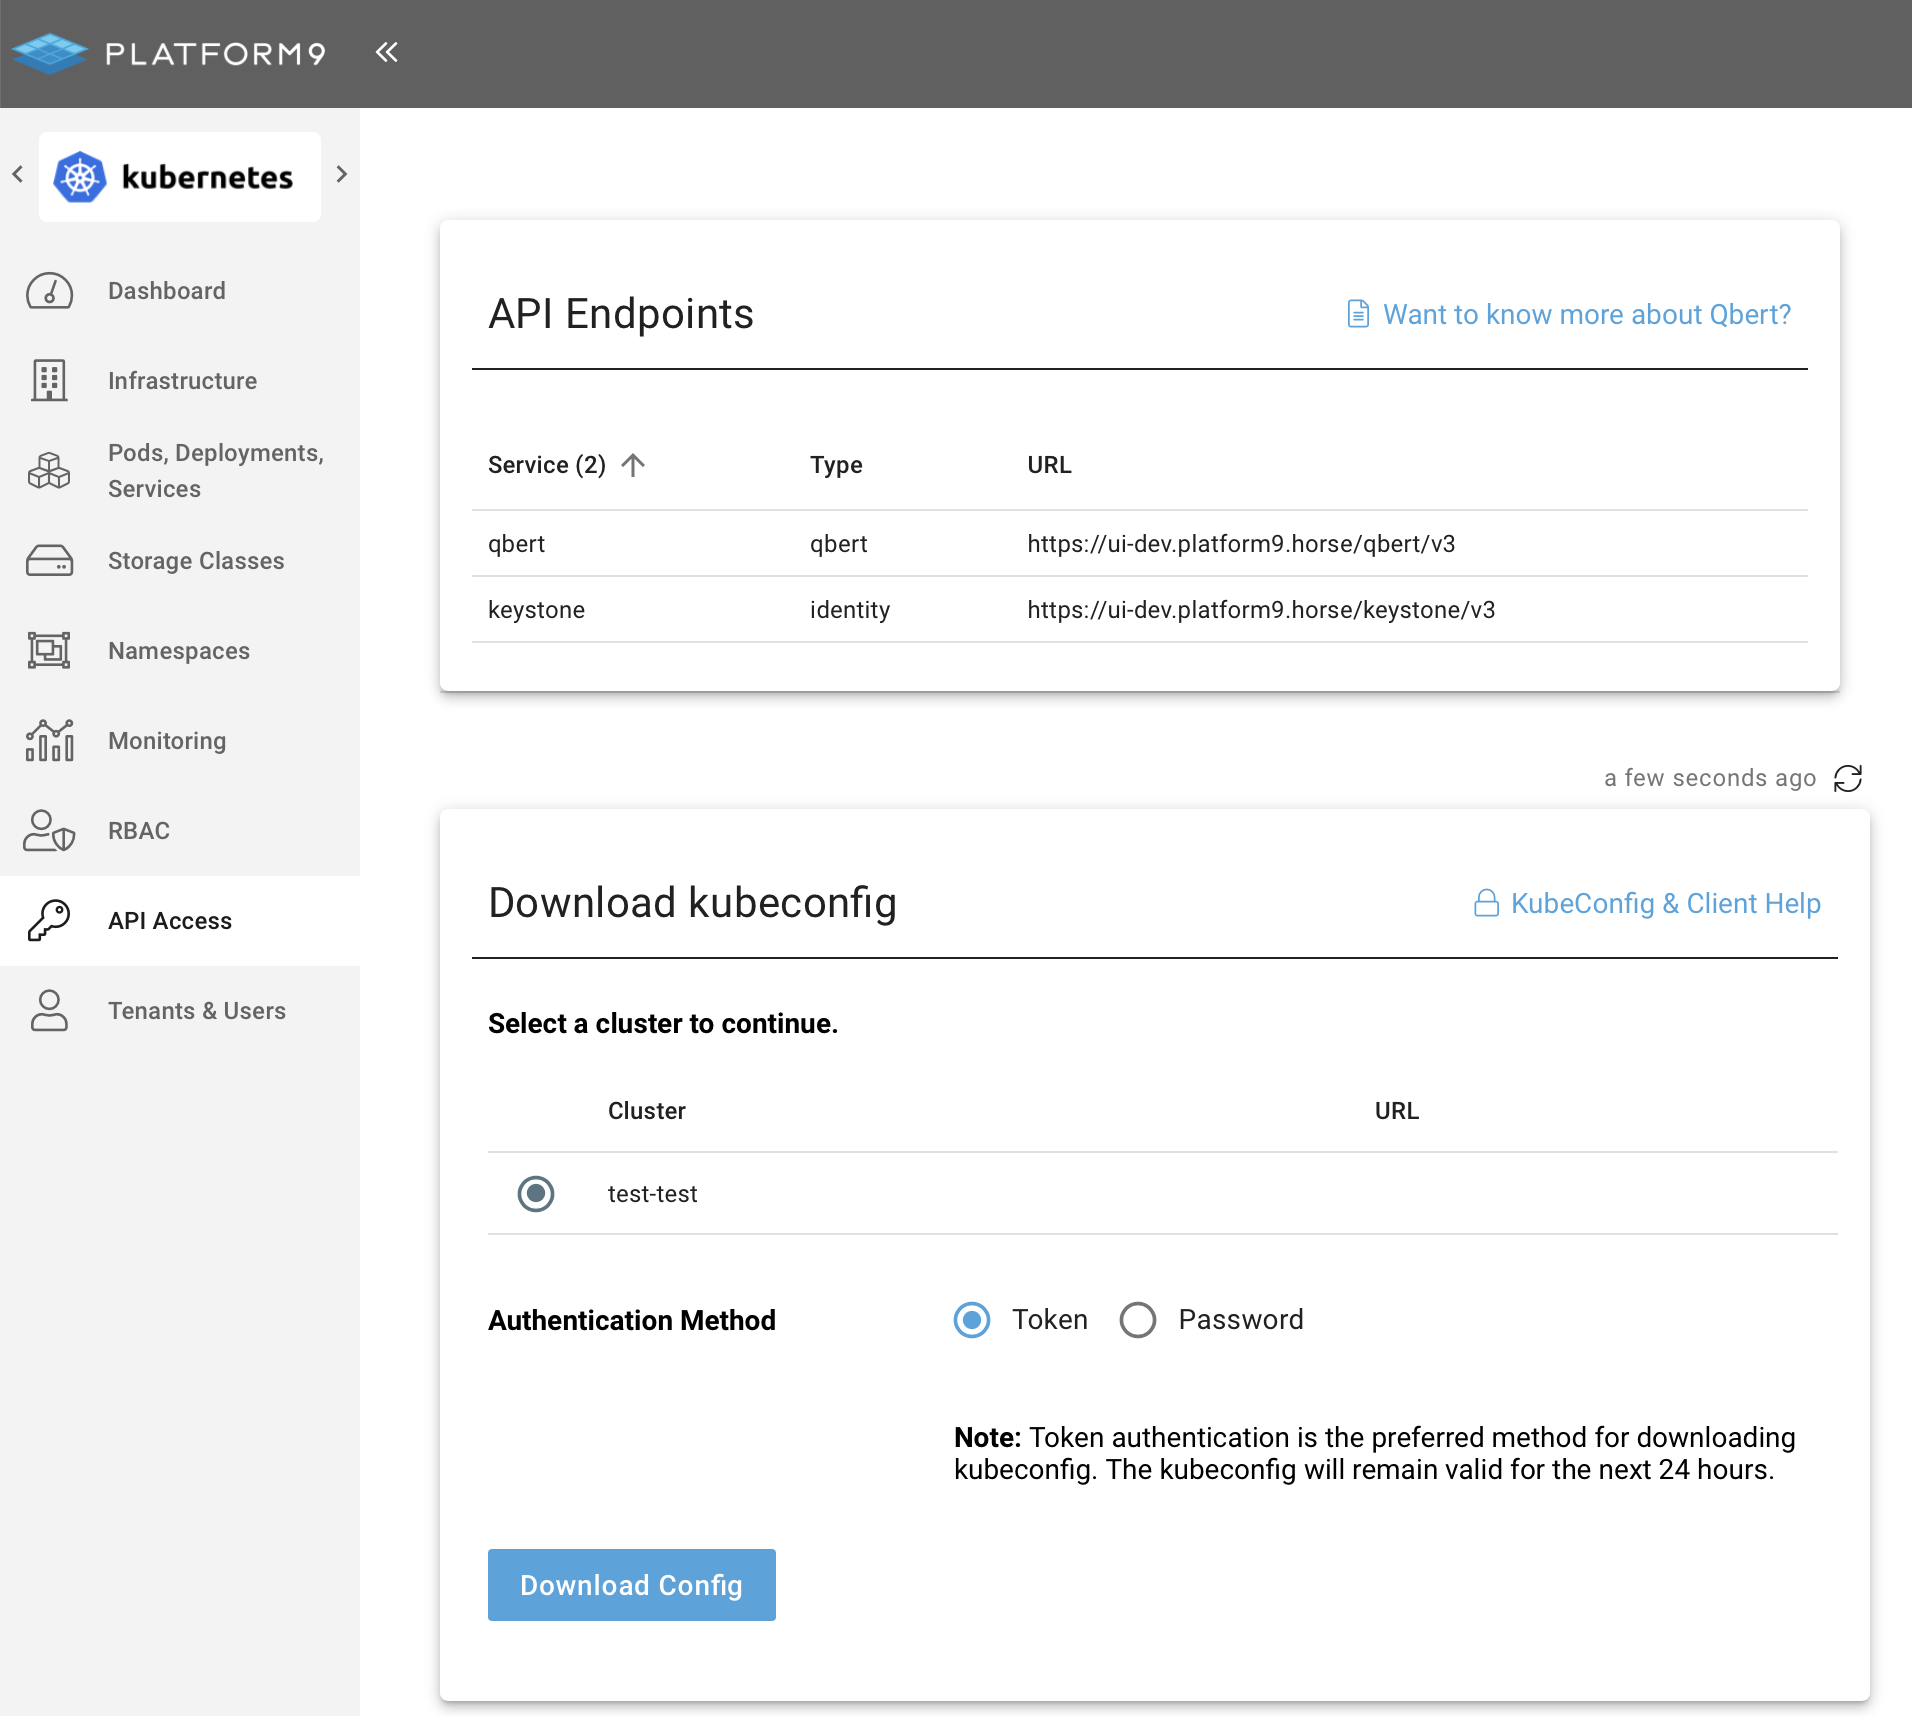Open Pods, Deployments, Services menu item
Screen dimensions: 1912x1716
pos(215,471)
